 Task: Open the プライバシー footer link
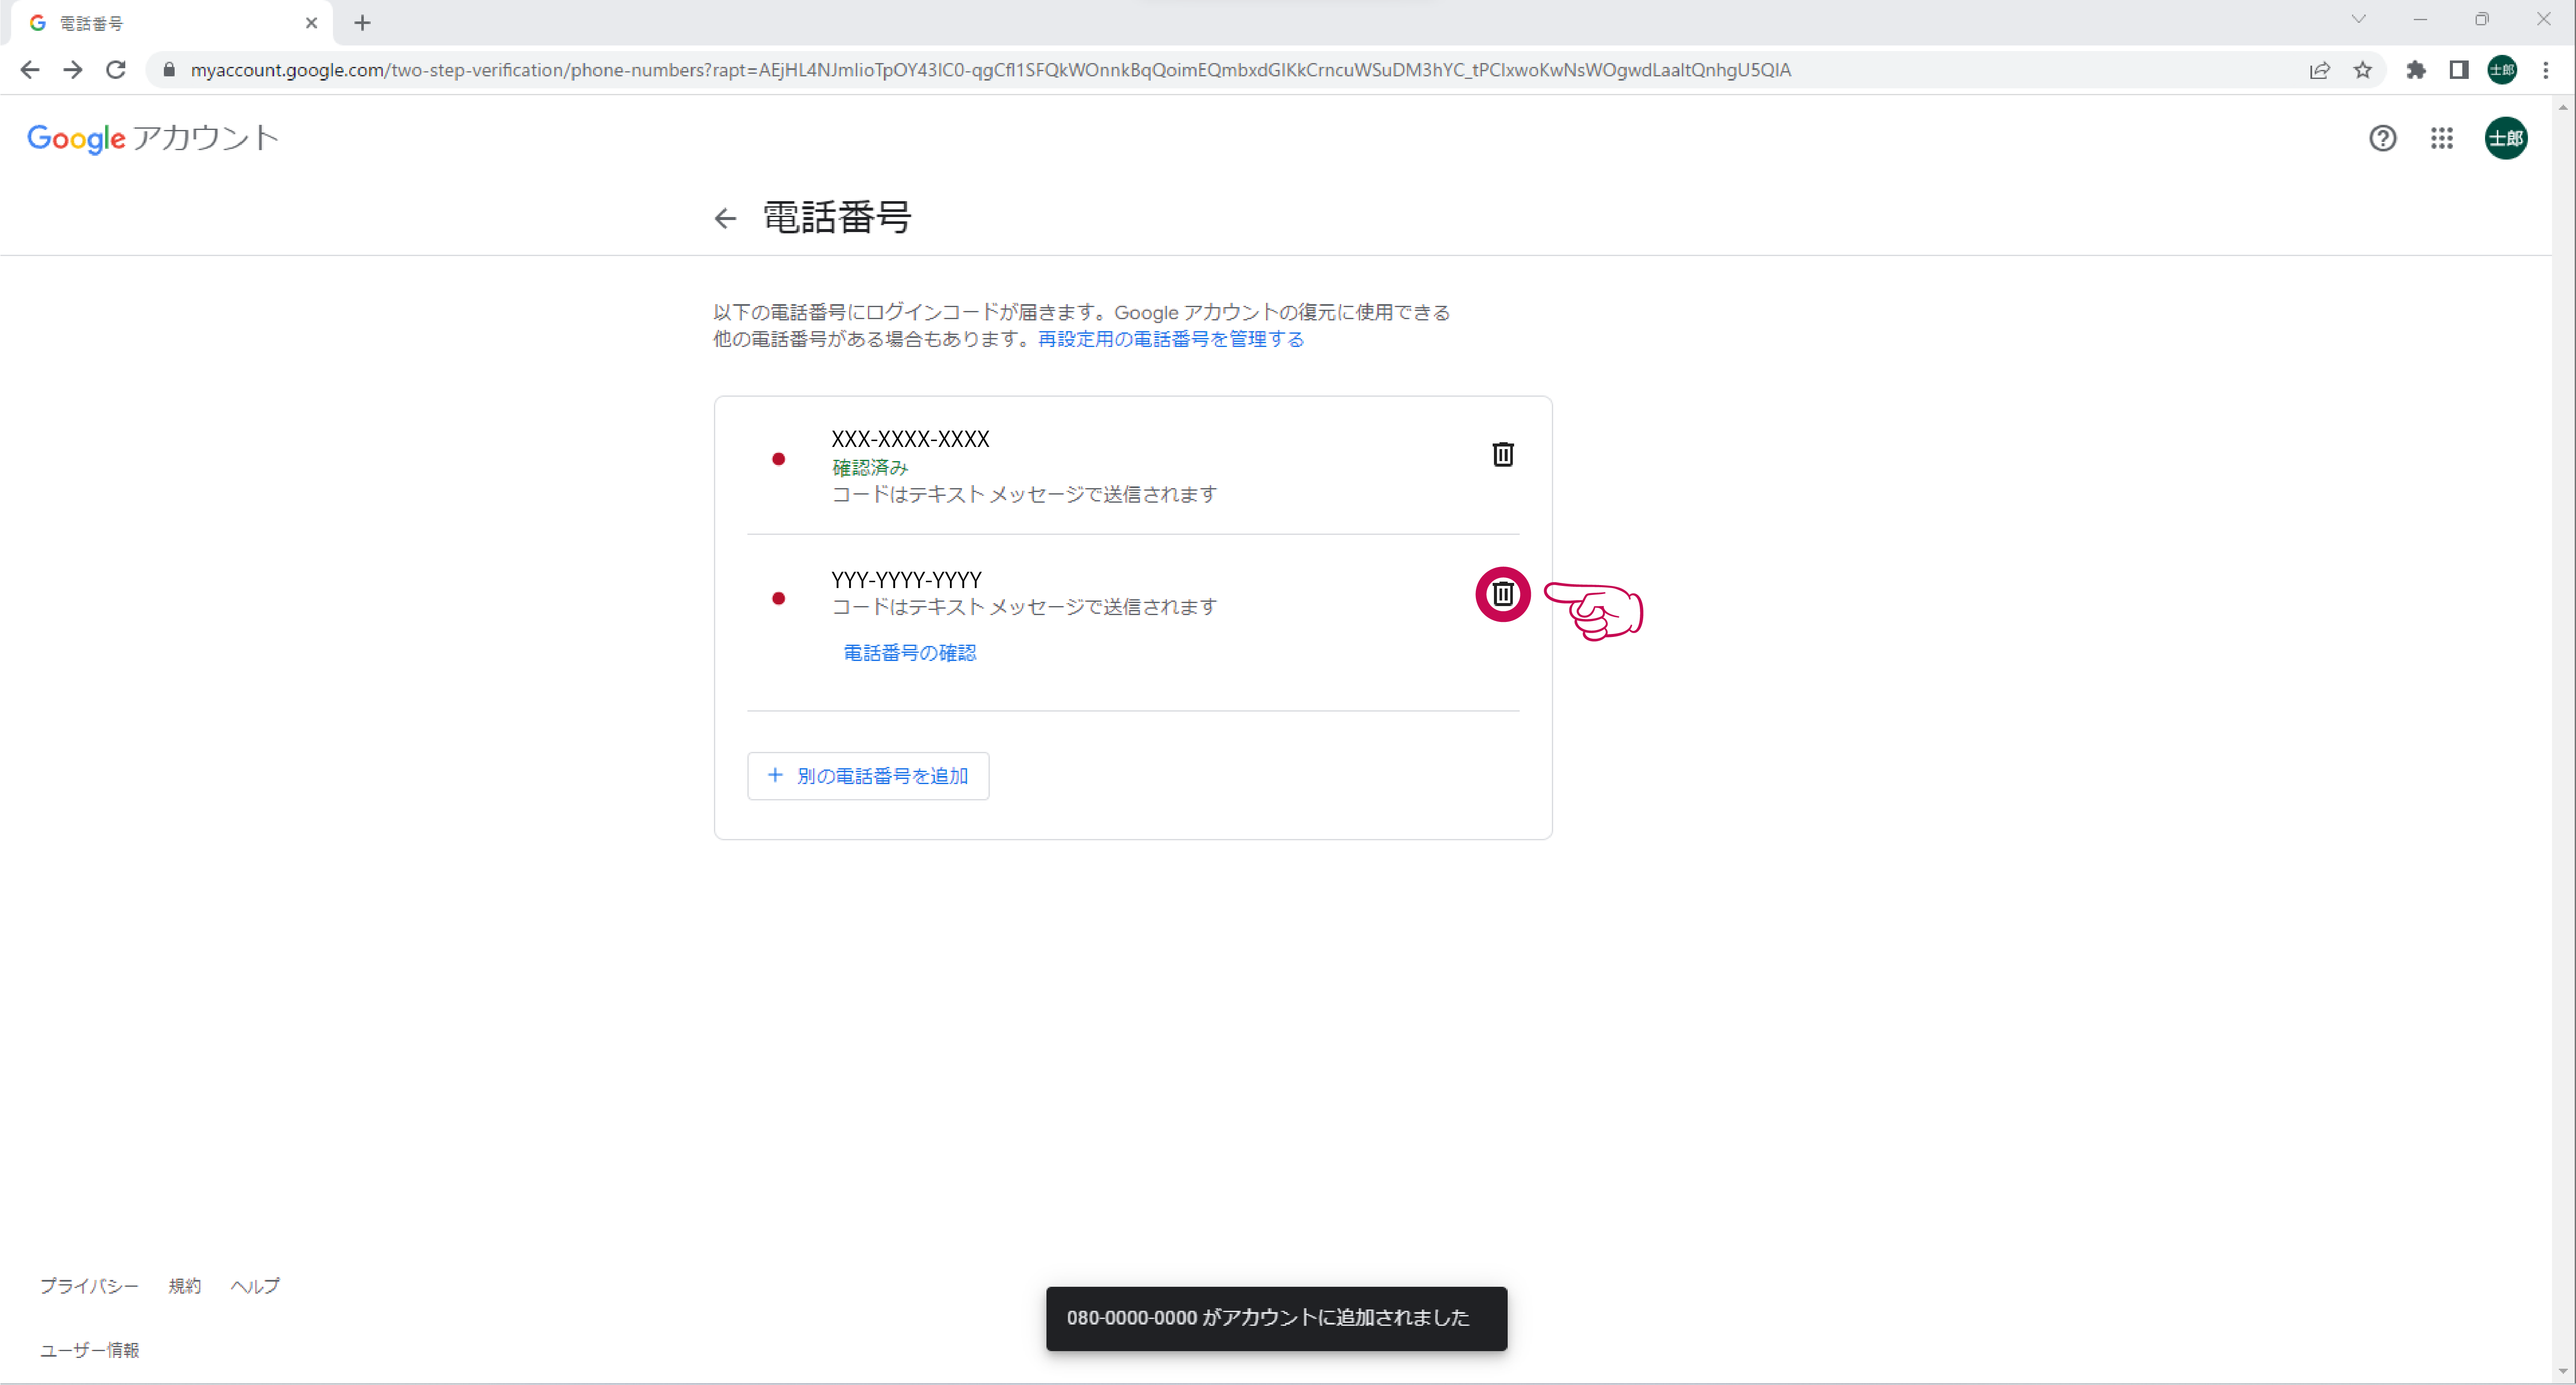[89, 1286]
